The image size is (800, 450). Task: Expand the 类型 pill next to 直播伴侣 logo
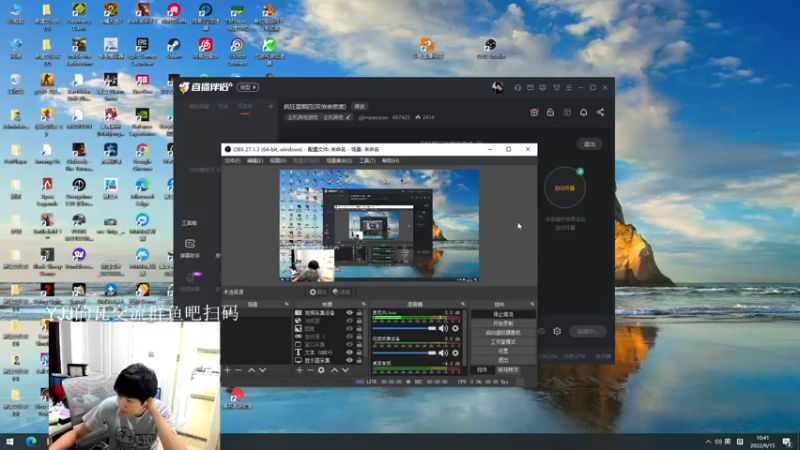pos(248,87)
